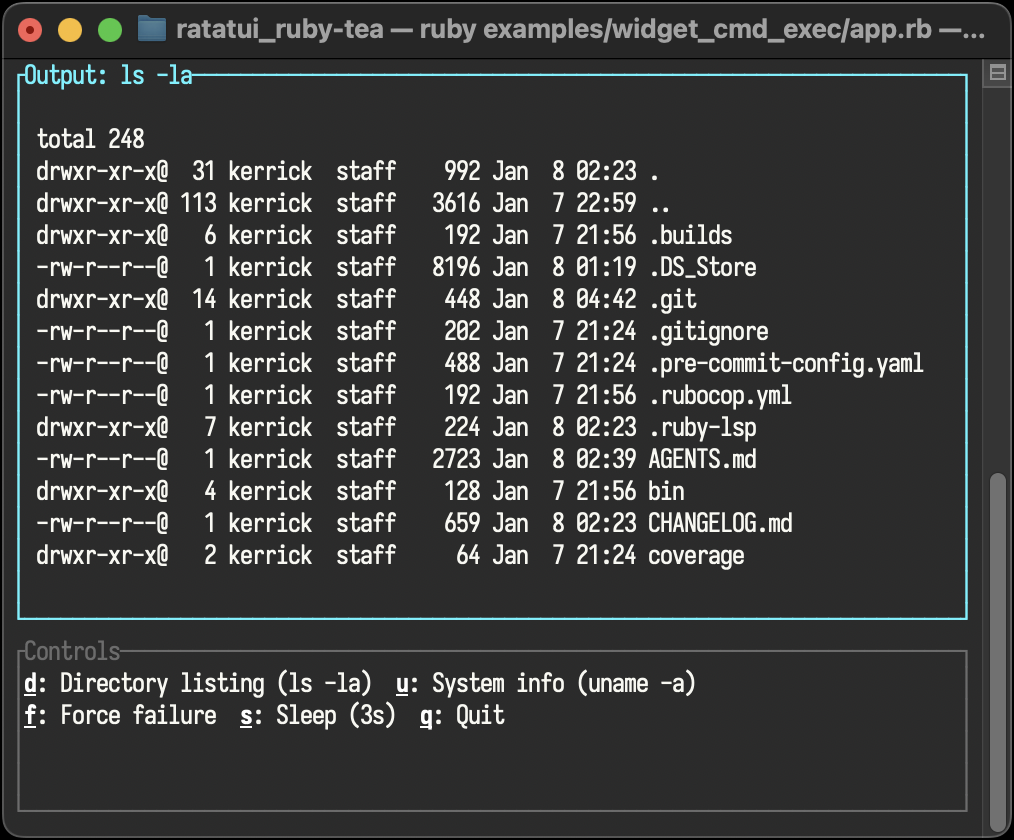The image size is (1014, 840).
Task: Click the '.ruby-lsp' directory name
Action: pos(703,427)
